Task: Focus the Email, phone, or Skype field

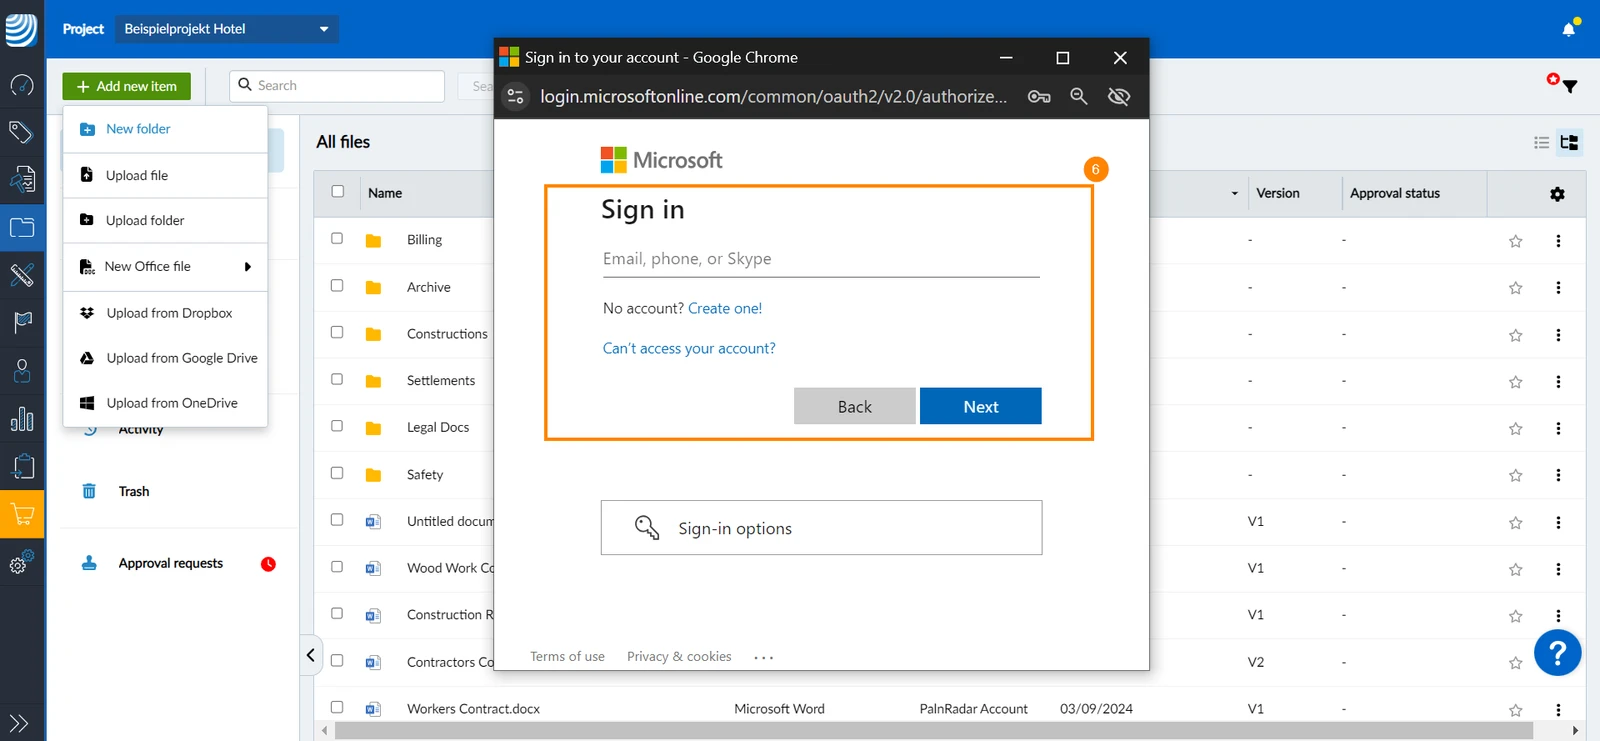Action: click(x=821, y=259)
